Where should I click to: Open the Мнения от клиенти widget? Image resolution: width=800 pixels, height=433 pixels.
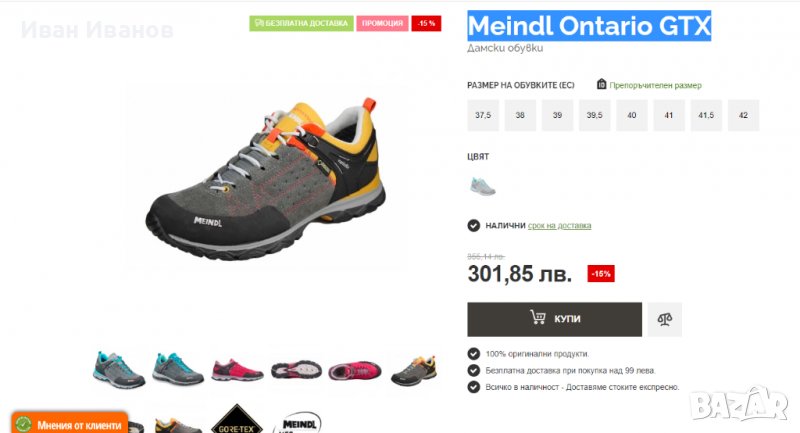click(69, 423)
